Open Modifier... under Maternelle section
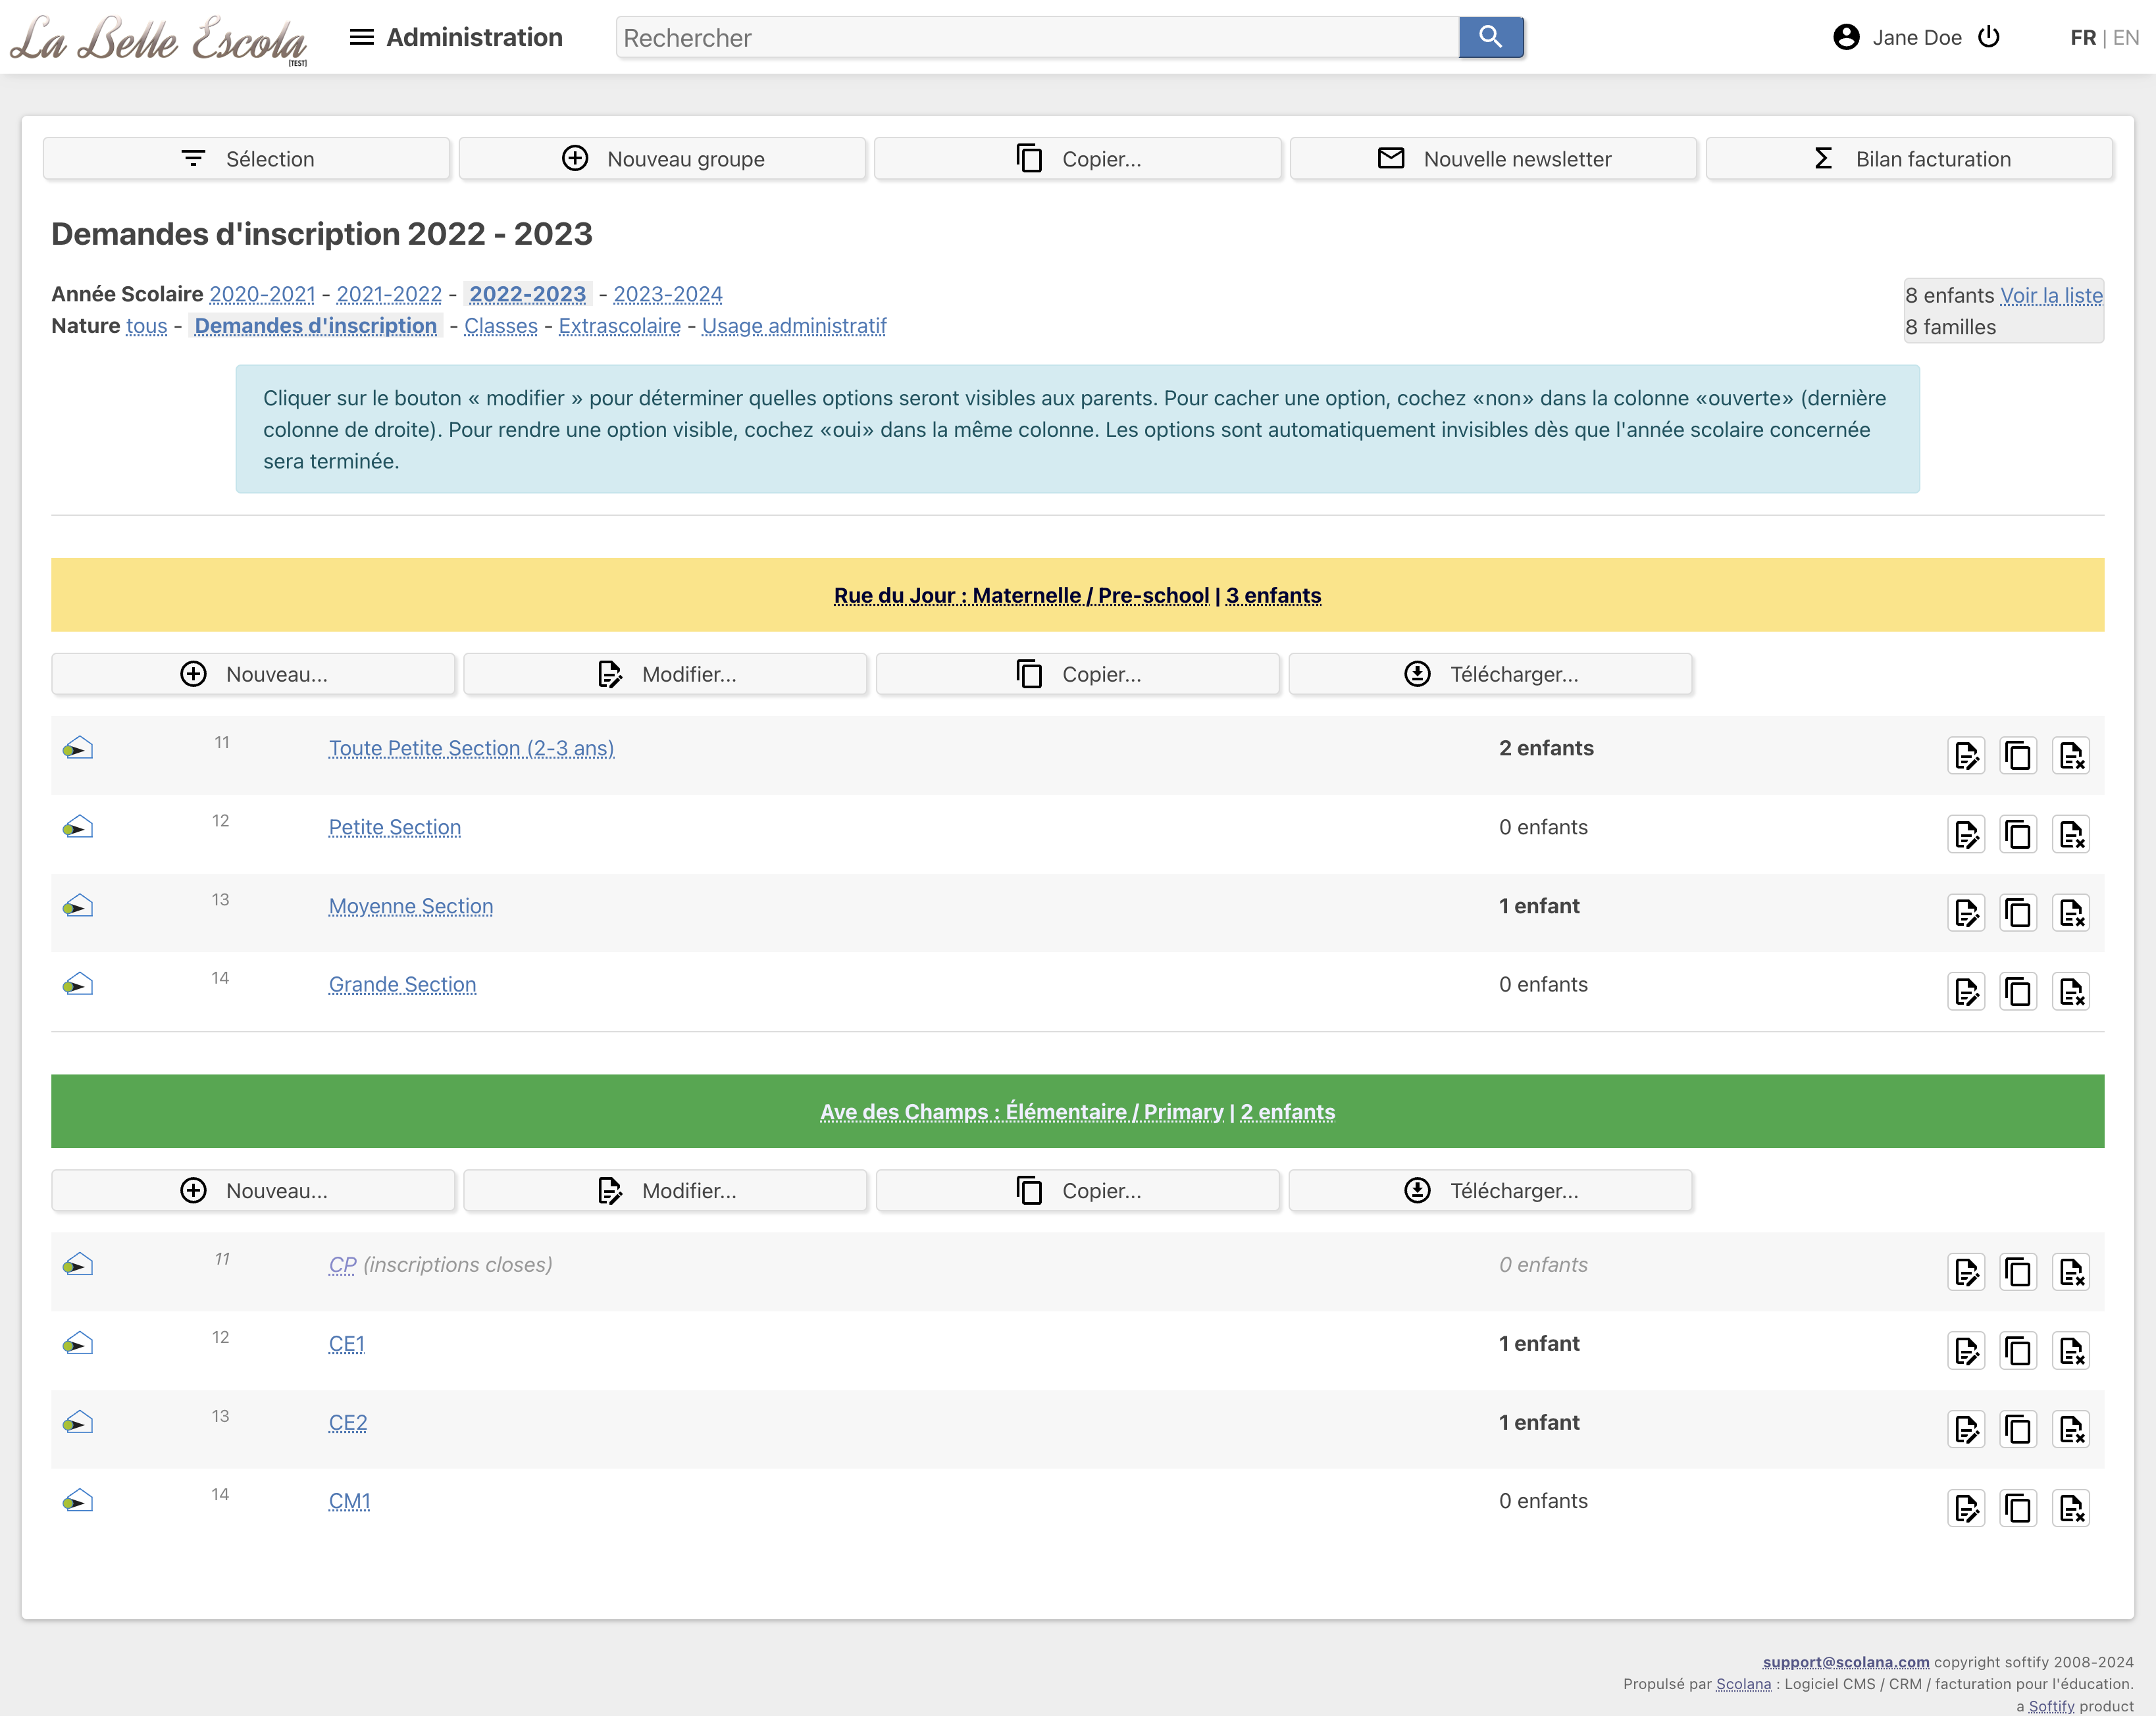 (x=666, y=674)
